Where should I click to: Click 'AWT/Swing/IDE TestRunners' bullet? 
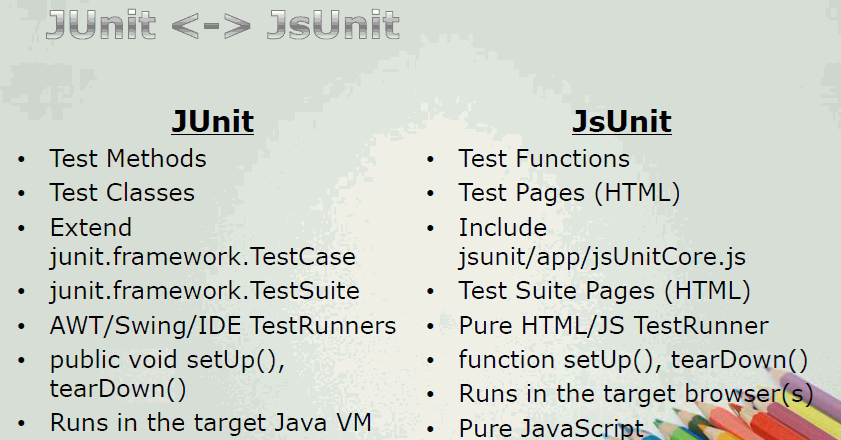[223, 326]
